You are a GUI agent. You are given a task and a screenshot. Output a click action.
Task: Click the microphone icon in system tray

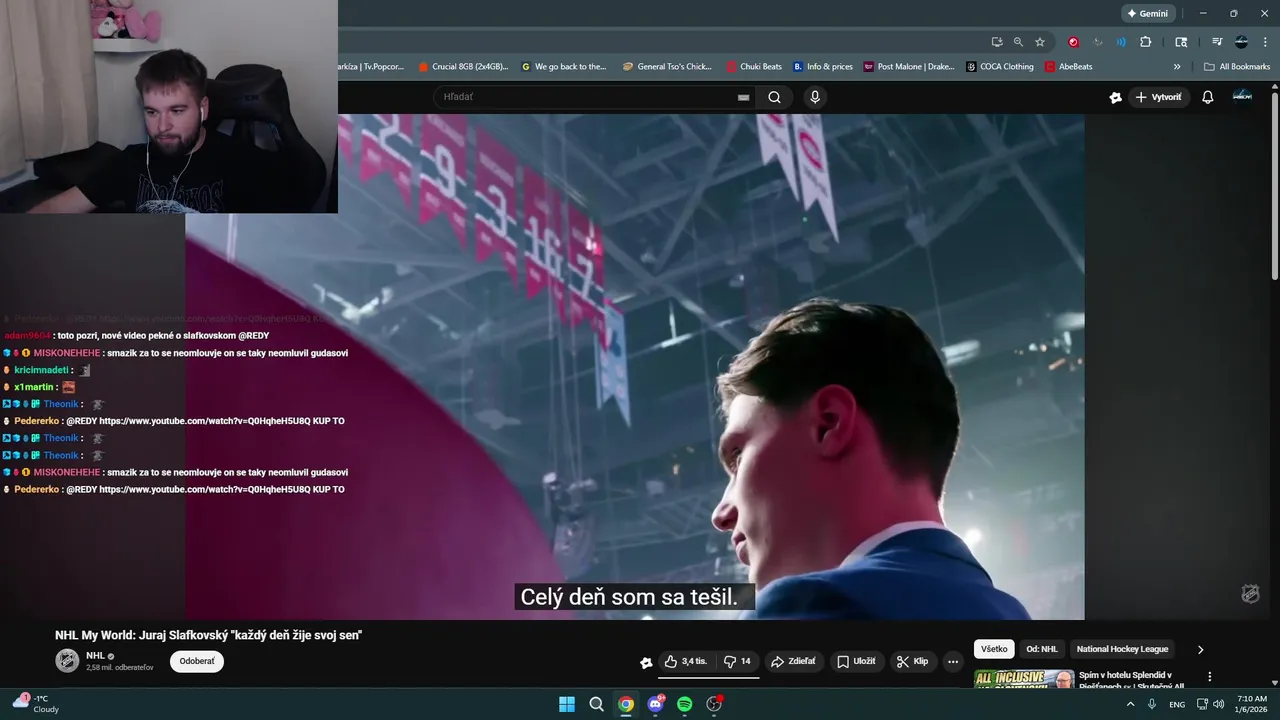[1152, 704]
